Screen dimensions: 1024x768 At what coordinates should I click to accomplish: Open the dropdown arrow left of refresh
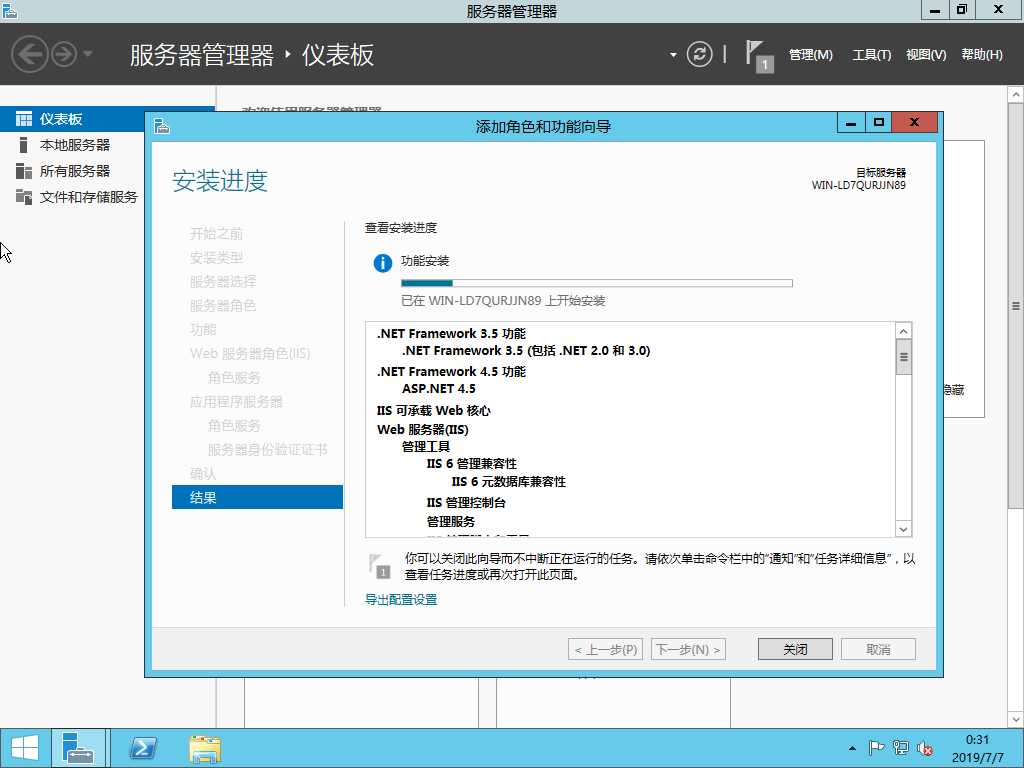pyautogui.click(x=673, y=55)
